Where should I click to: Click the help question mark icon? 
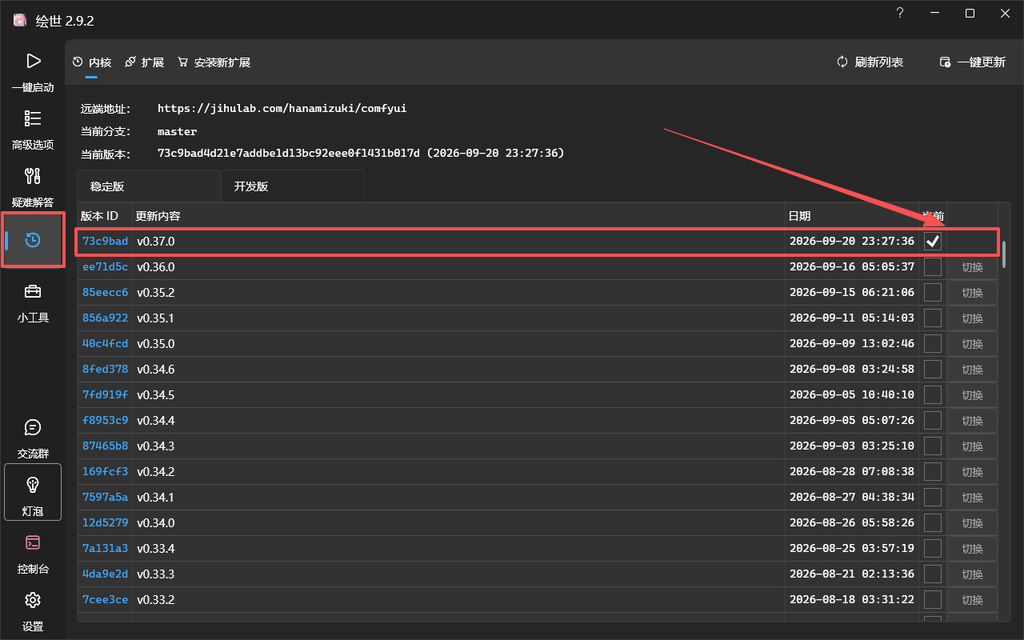click(x=900, y=13)
